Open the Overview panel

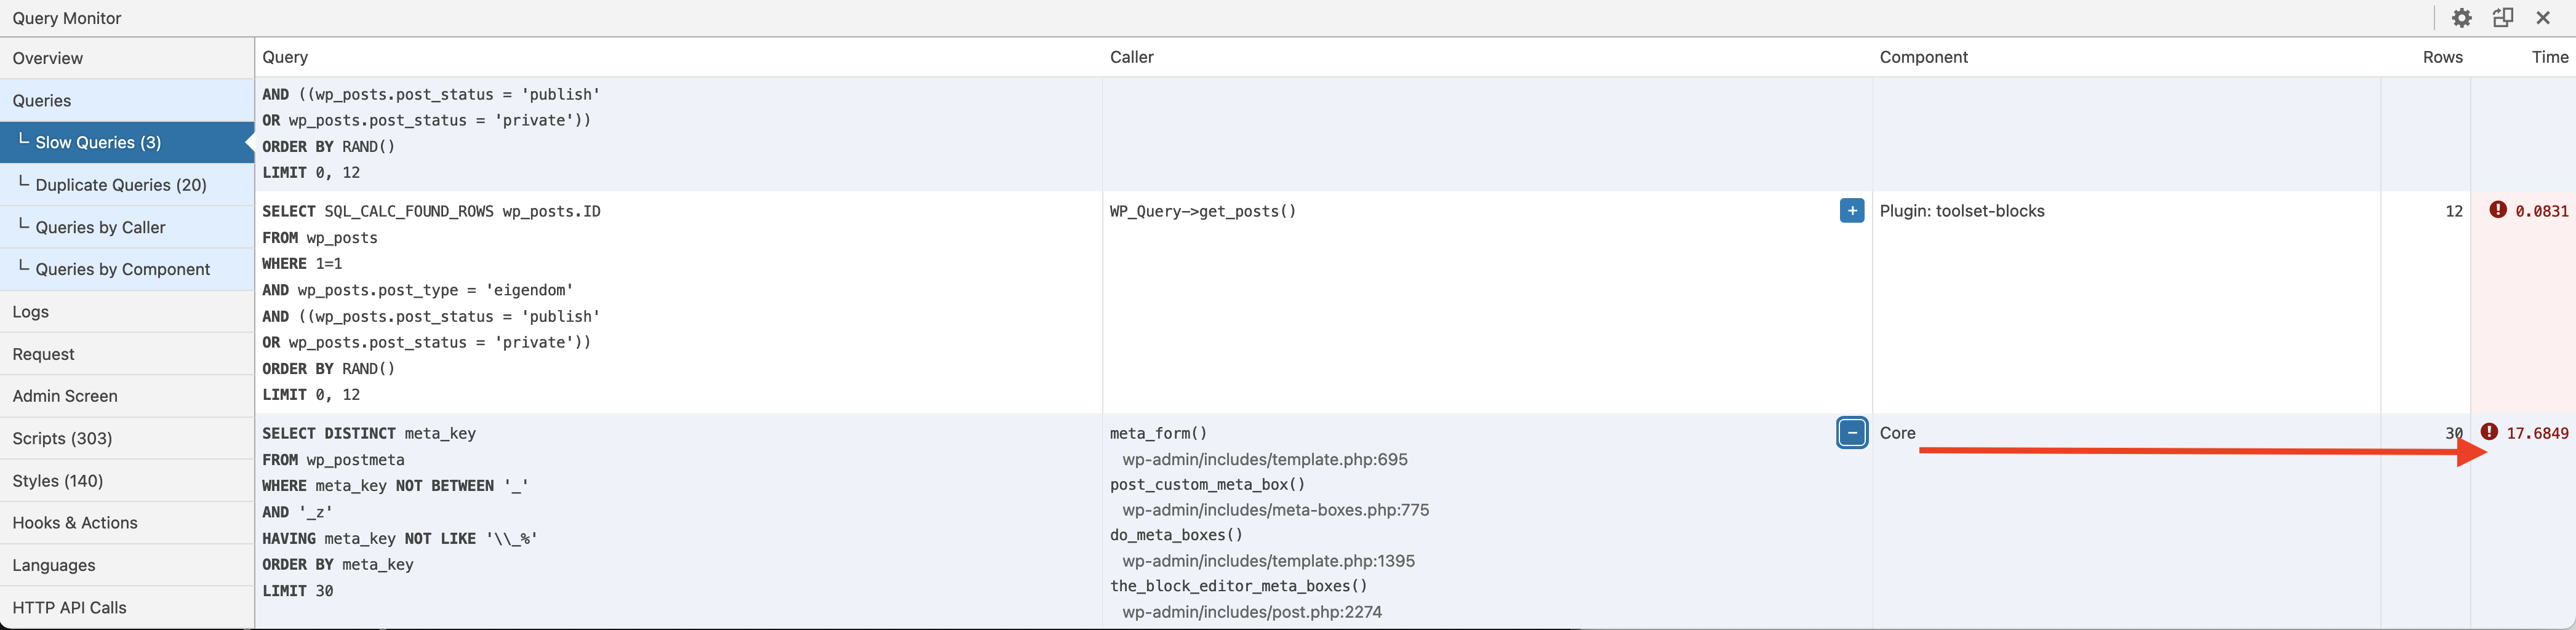pos(127,58)
